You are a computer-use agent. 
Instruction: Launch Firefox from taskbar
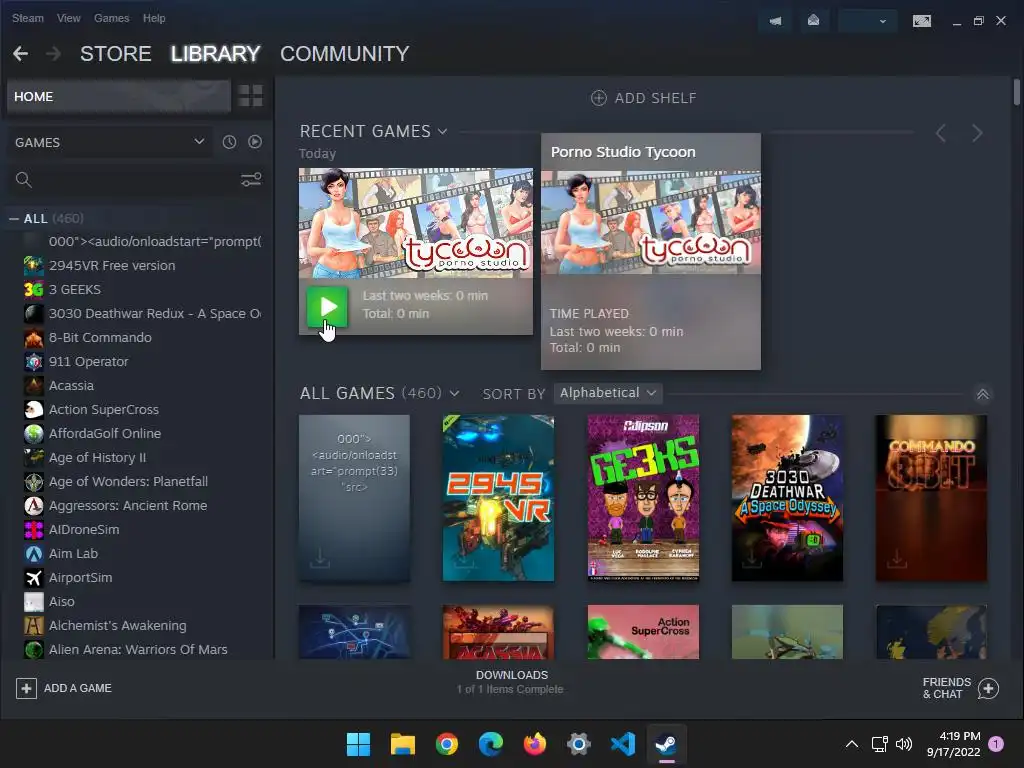535,744
